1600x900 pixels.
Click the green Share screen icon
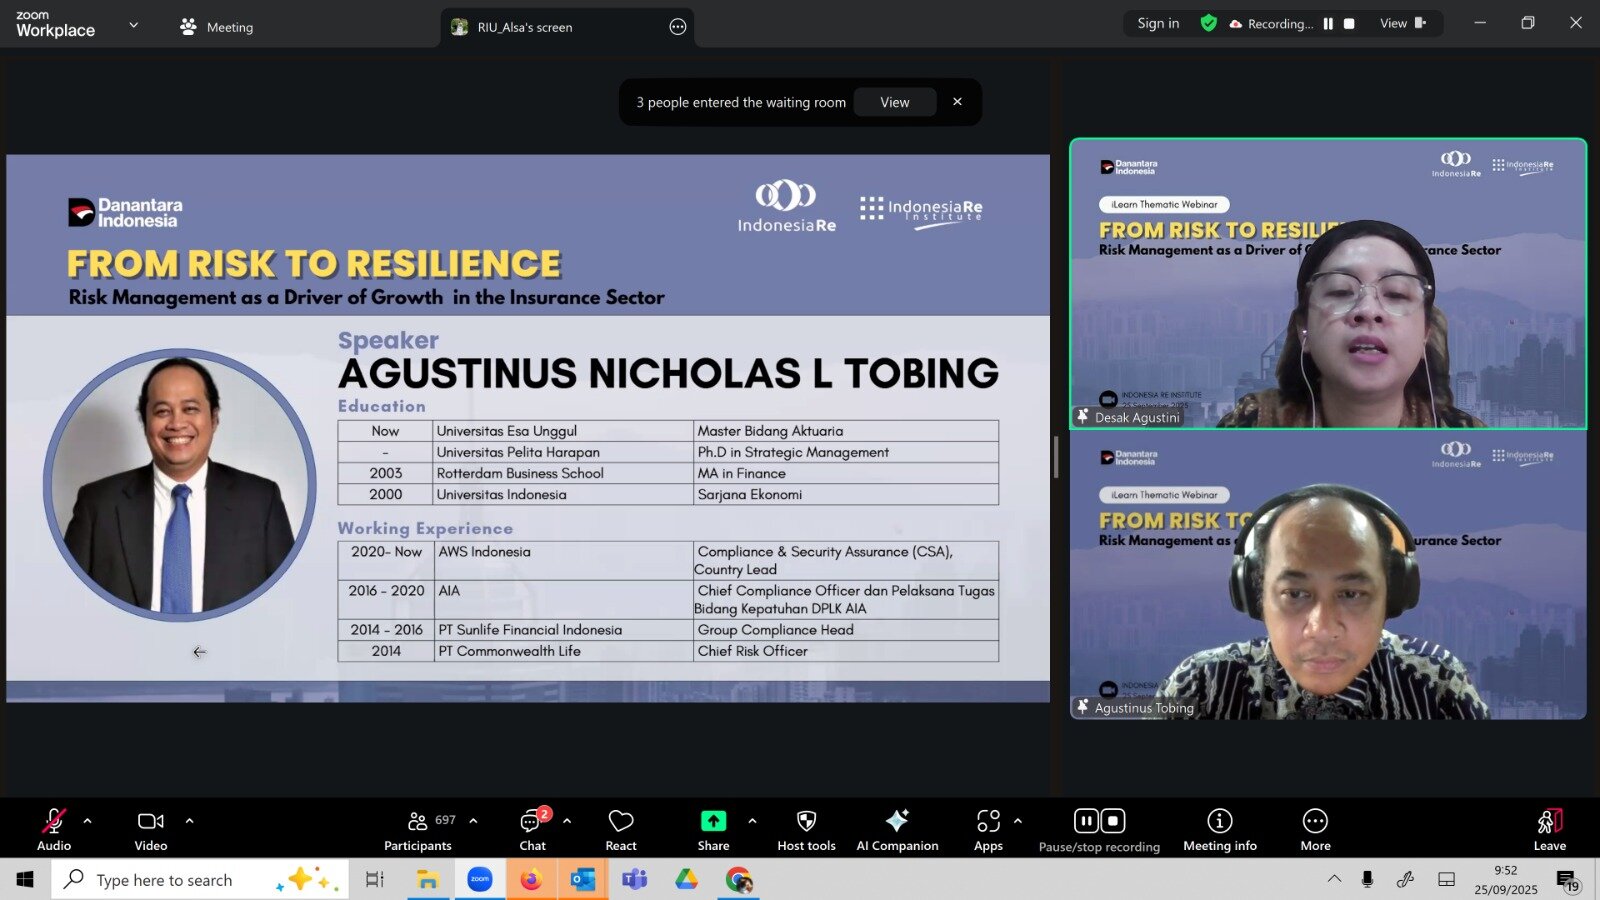coord(713,821)
